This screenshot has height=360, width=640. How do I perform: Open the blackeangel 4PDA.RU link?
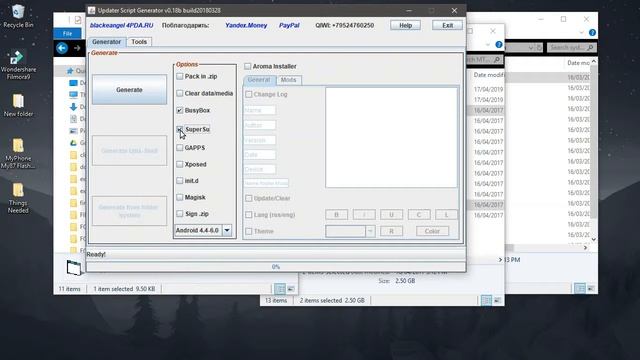point(122,25)
